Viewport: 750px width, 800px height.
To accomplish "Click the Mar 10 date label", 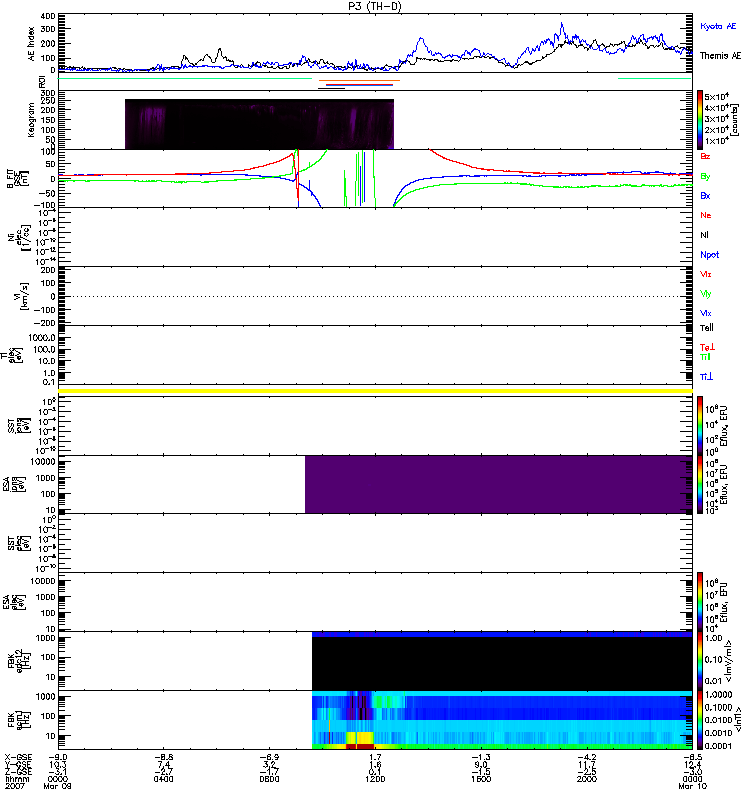I will (692, 786).
